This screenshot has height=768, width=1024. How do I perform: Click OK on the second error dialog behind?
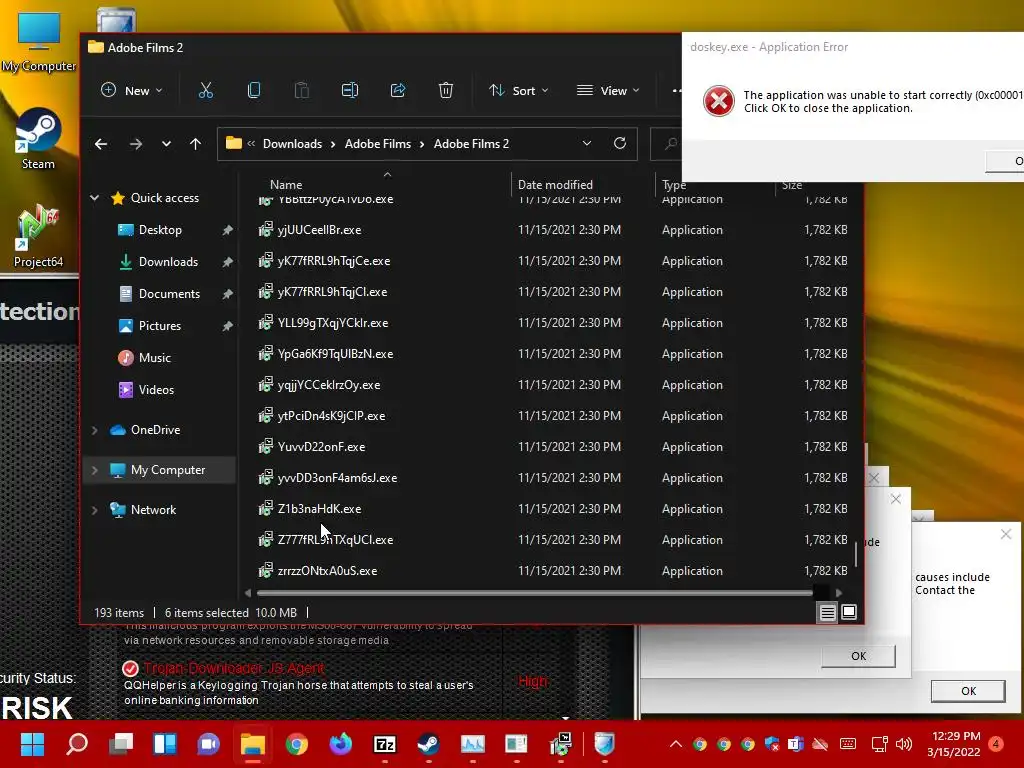[858, 656]
